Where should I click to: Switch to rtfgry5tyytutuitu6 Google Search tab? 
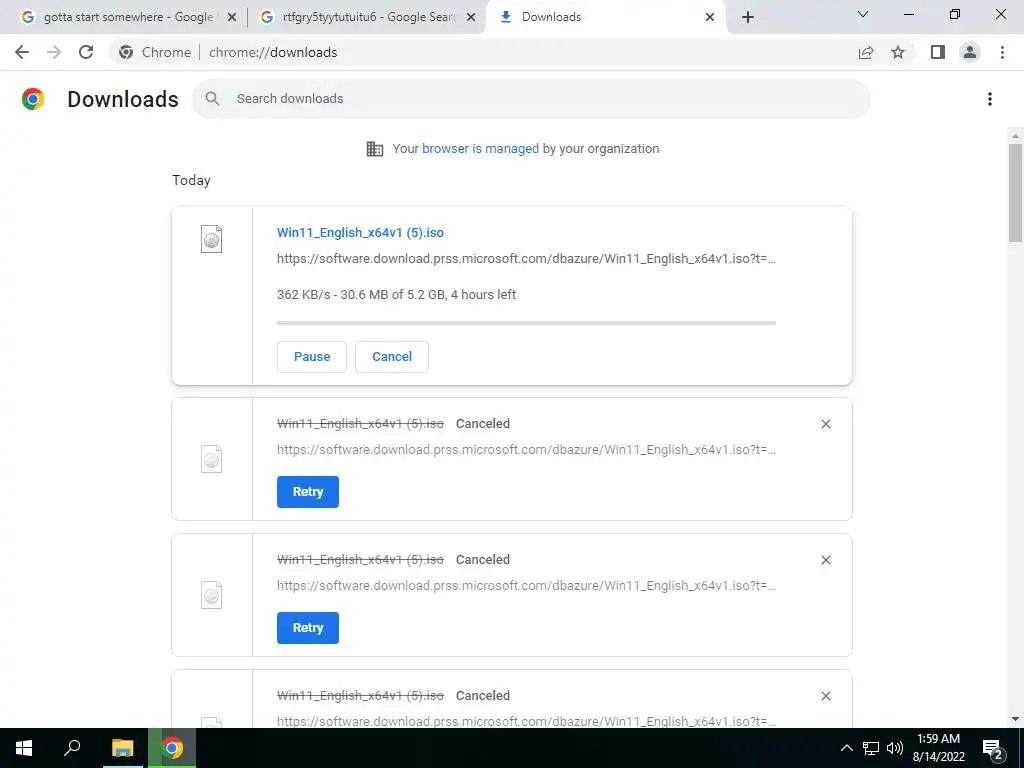pyautogui.click(x=368, y=18)
